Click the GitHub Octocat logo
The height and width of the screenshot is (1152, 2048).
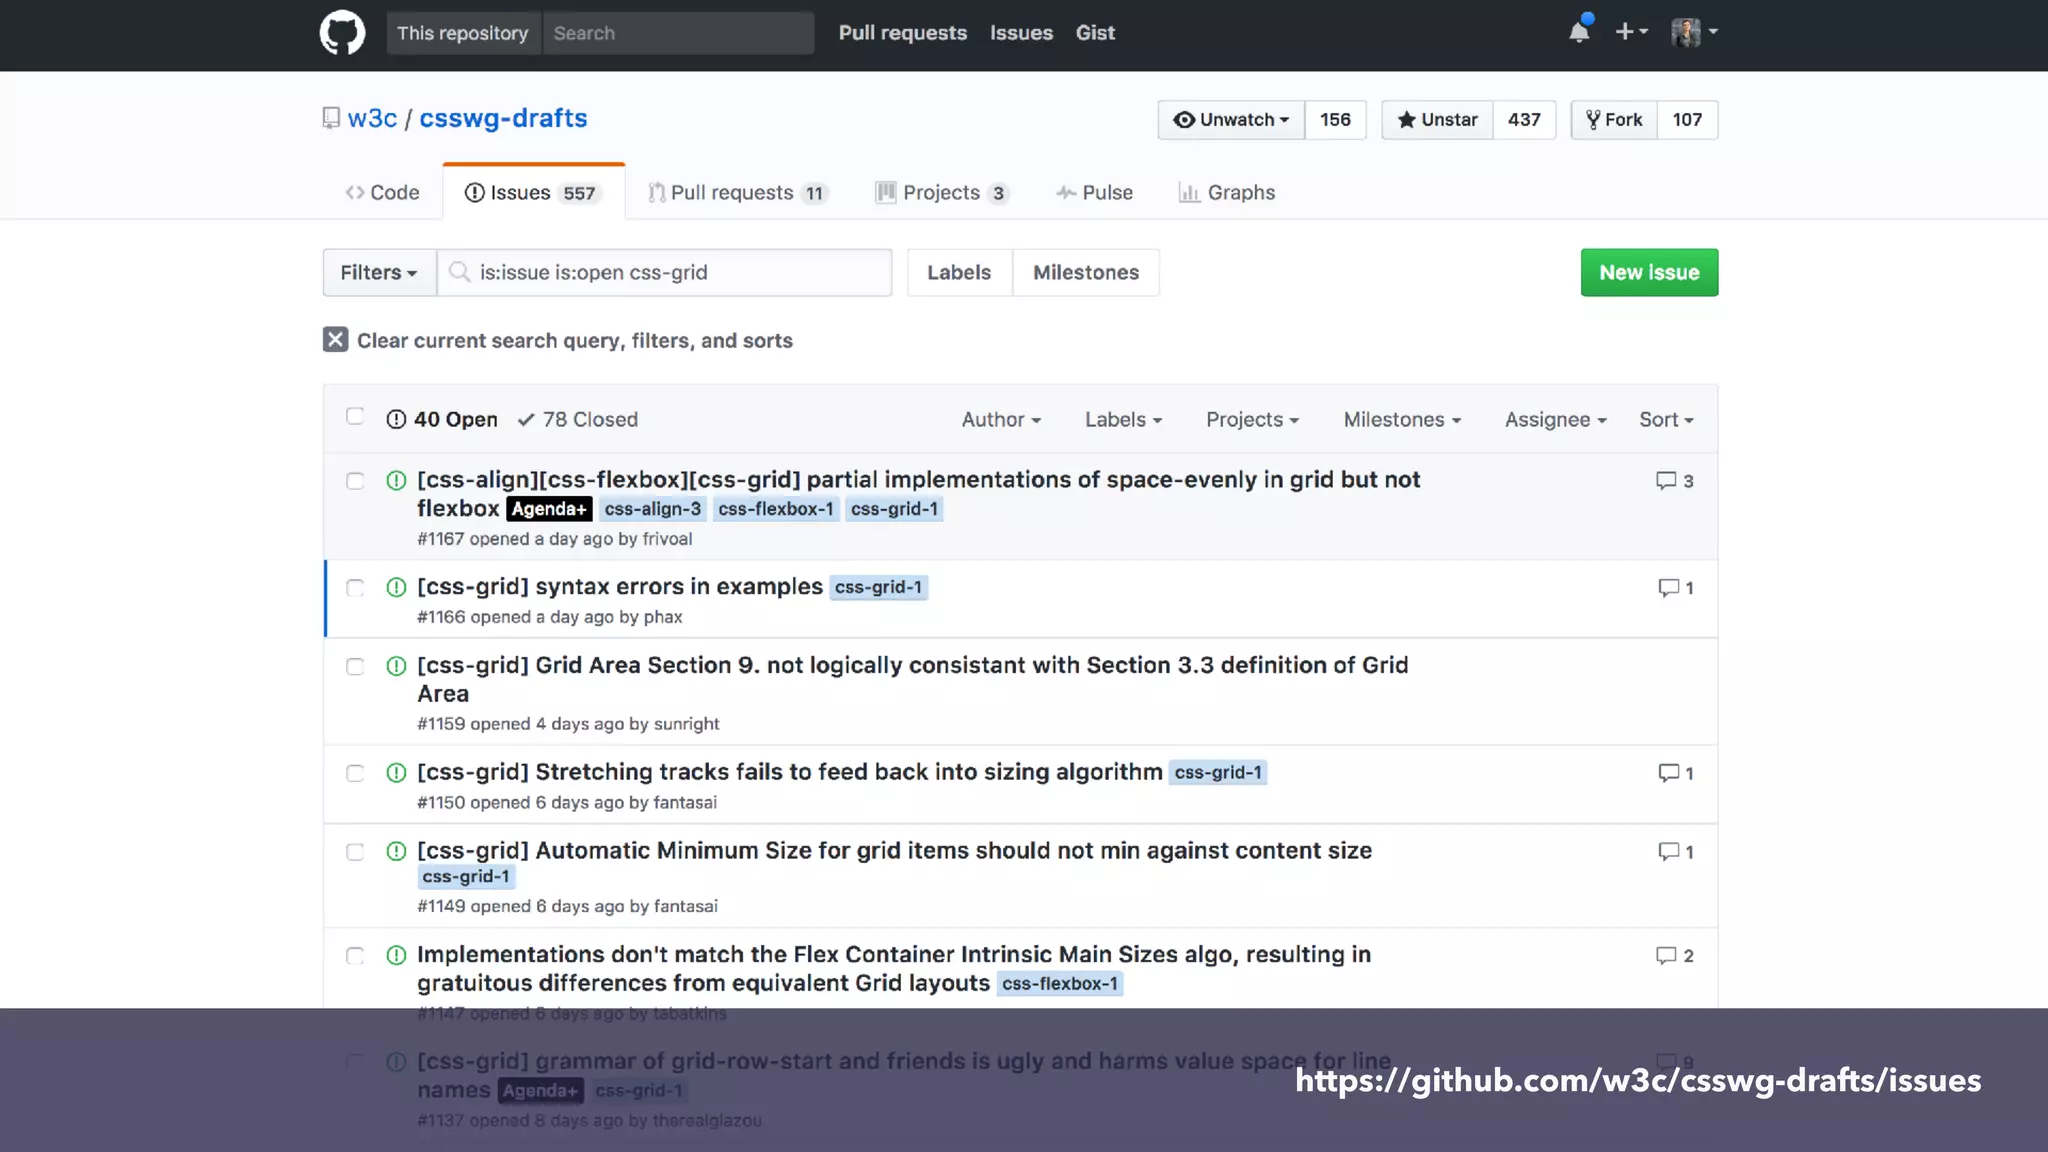342,33
